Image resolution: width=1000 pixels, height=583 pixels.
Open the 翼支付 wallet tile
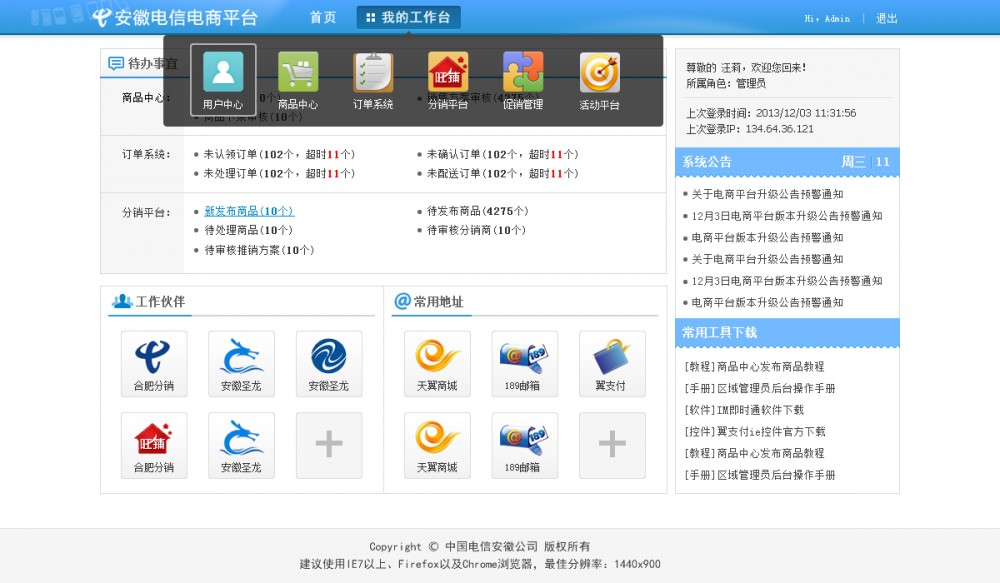point(612,364)
